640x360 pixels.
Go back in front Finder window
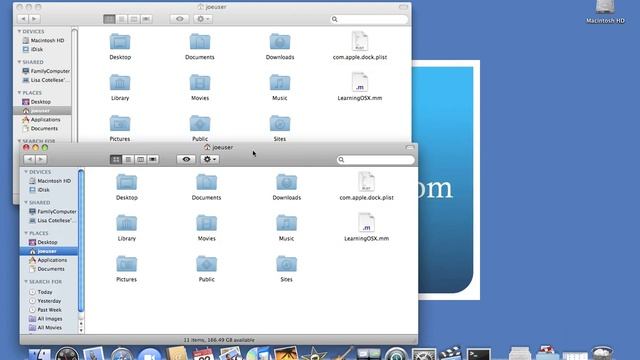[29, 159]
